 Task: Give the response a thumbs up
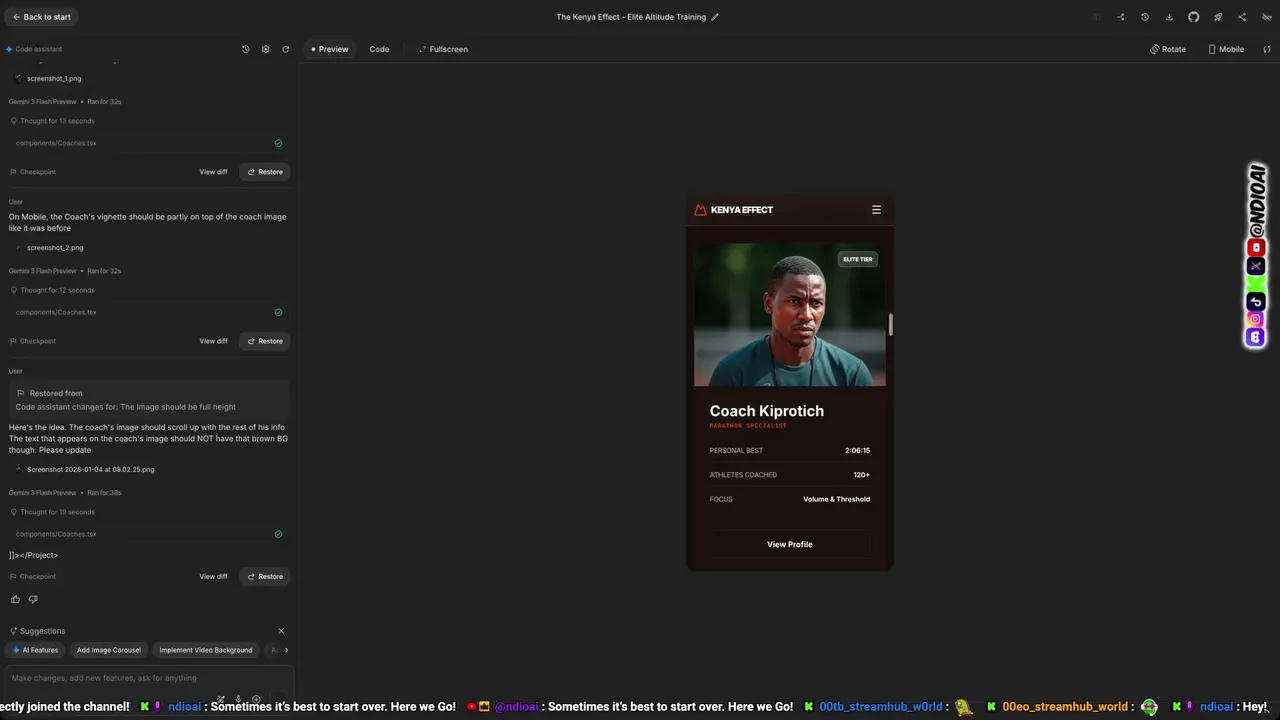click(x=15, y=599)
